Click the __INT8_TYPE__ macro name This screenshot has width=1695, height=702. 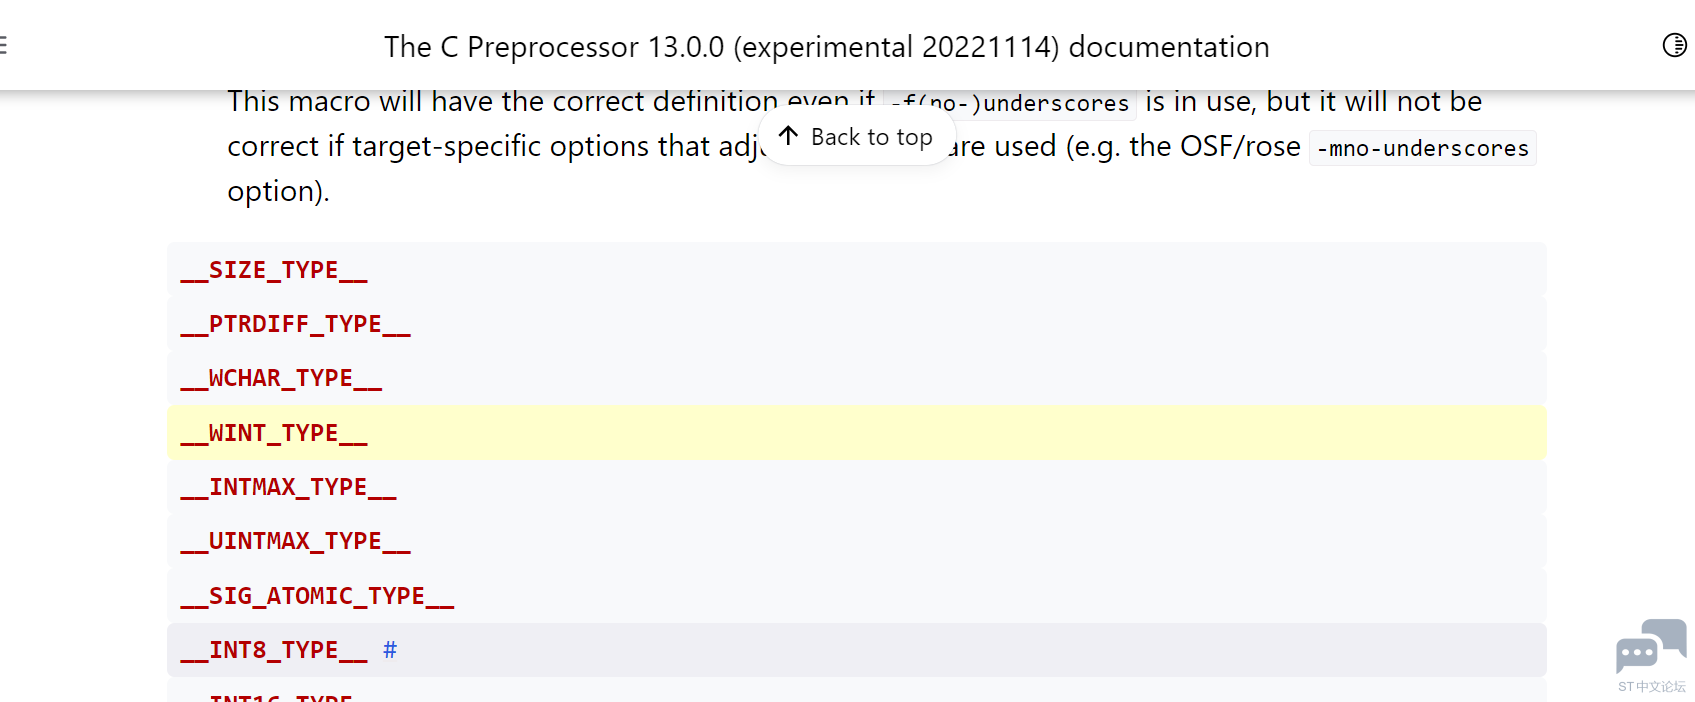274,650
